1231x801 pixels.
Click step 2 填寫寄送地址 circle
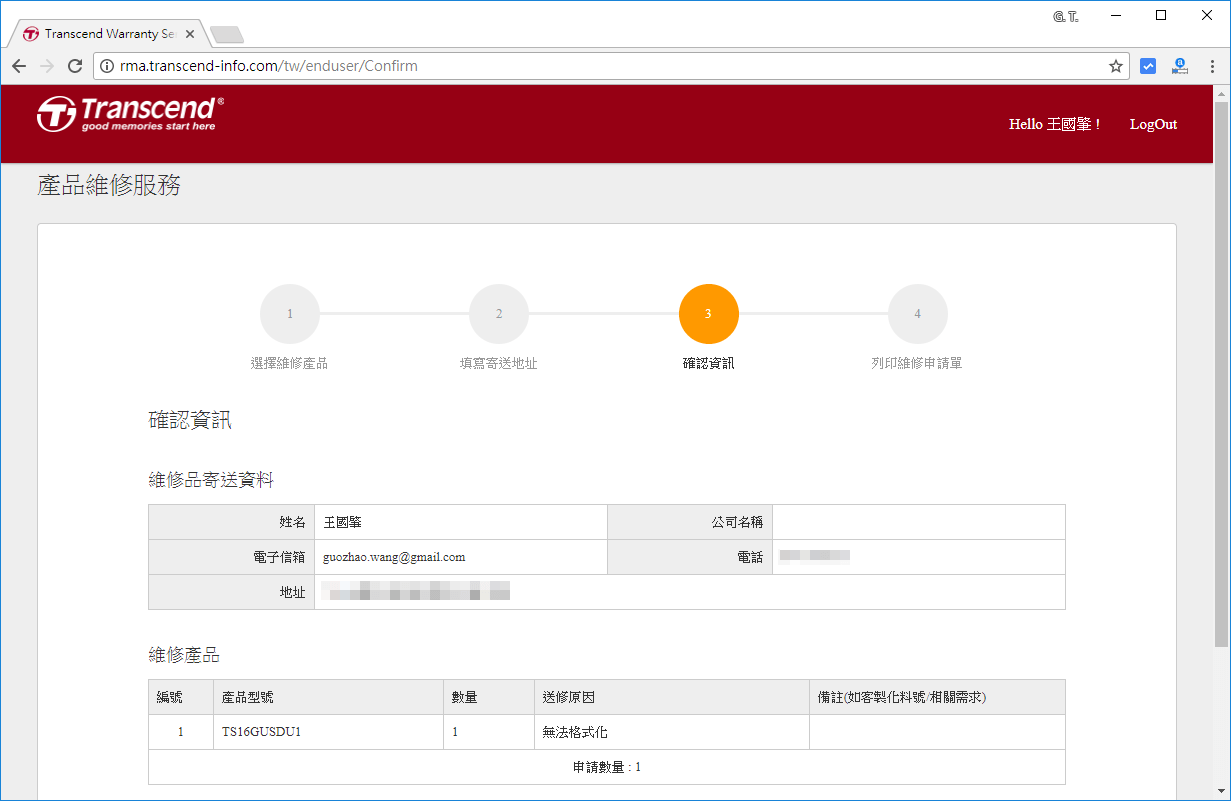[499, 313]
